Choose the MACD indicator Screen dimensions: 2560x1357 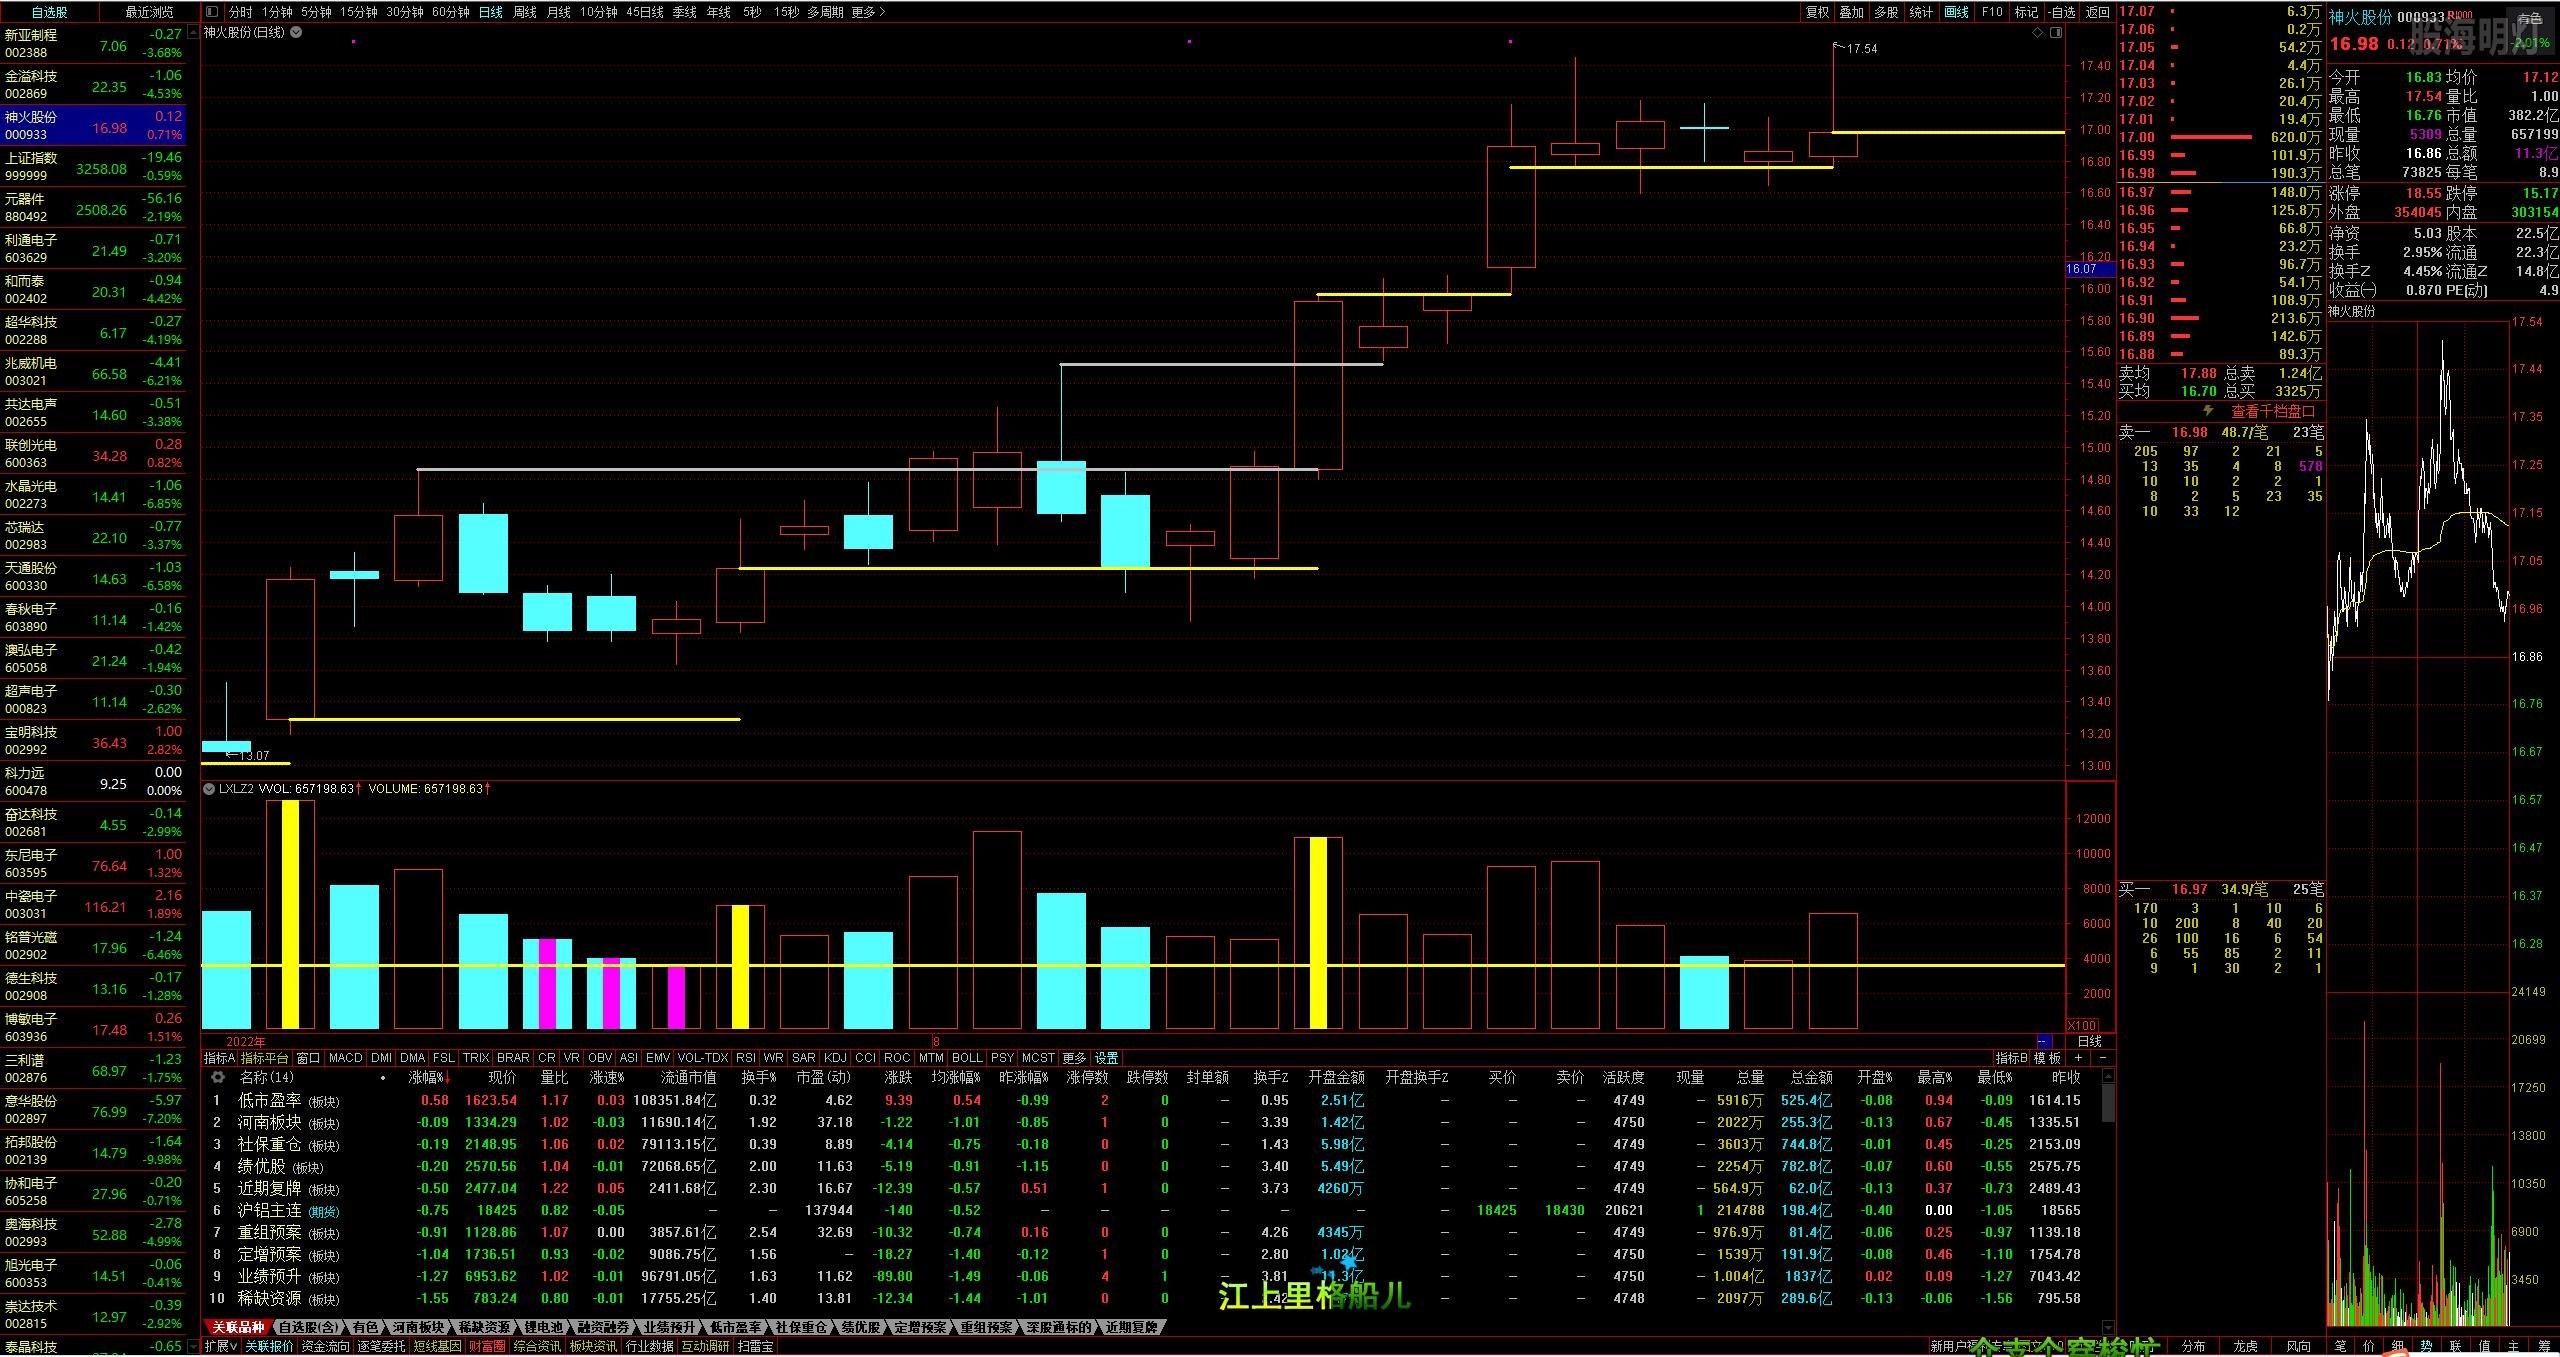346,1058
